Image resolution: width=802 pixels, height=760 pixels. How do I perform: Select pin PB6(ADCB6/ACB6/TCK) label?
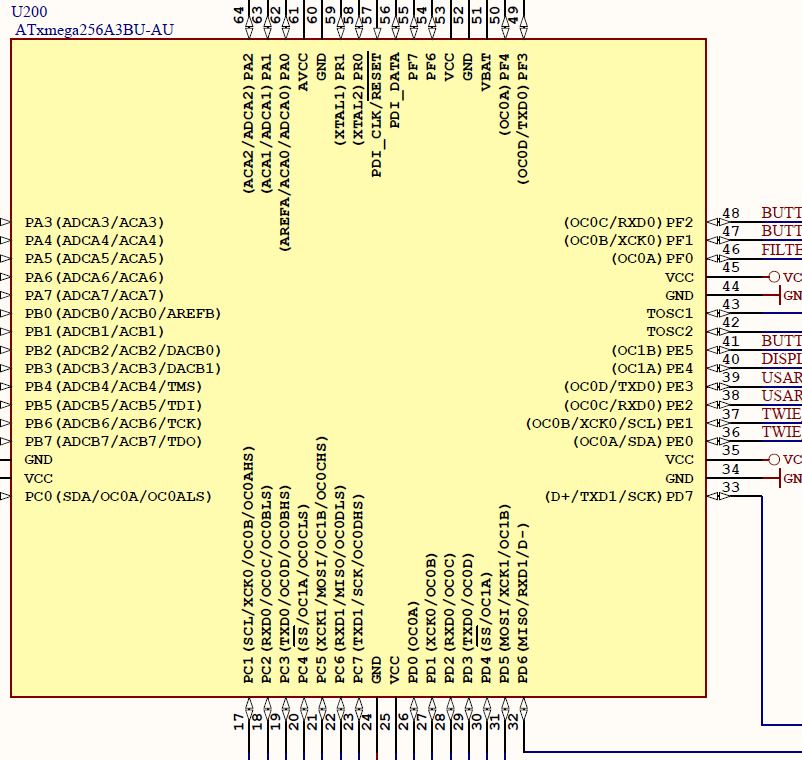point(114,423)
